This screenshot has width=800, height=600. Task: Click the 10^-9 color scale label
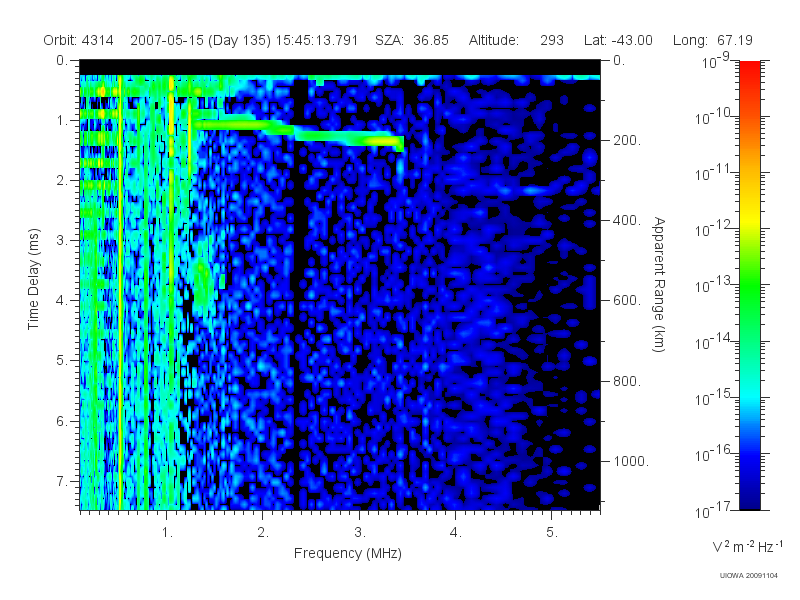tap(716, 61)
